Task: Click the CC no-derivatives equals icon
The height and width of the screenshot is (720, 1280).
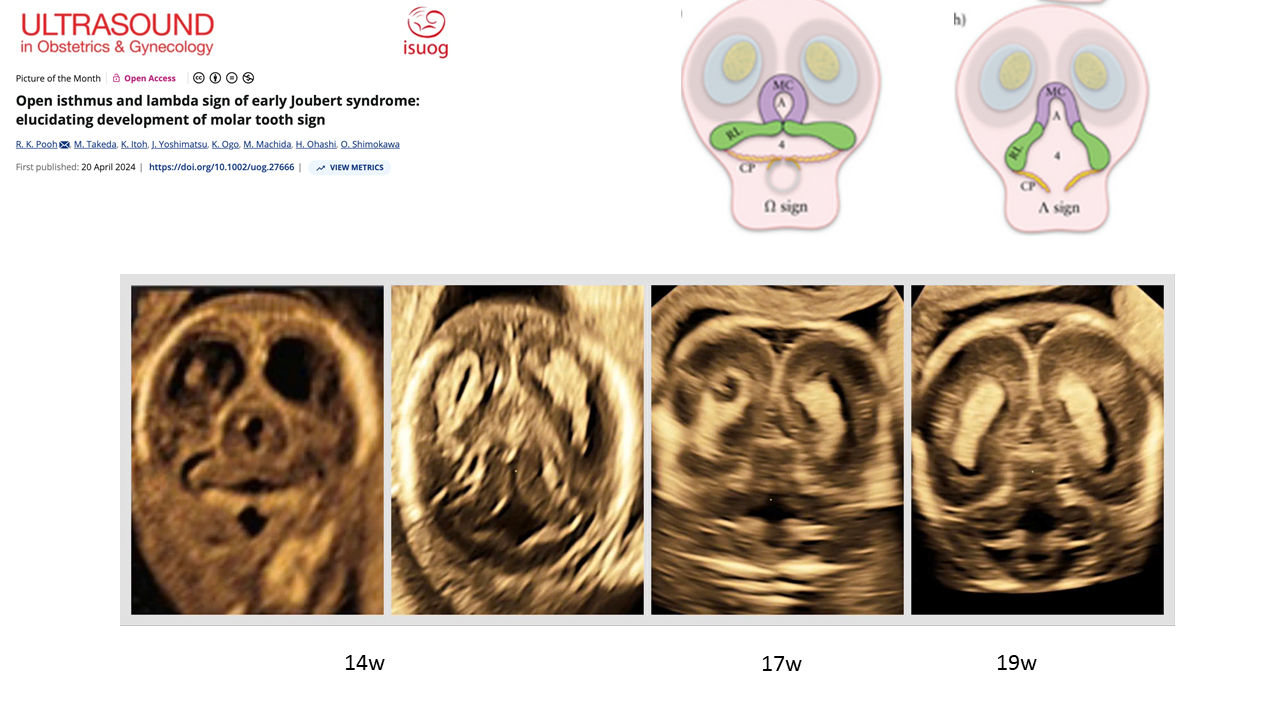Action: [x=232, y=78]
